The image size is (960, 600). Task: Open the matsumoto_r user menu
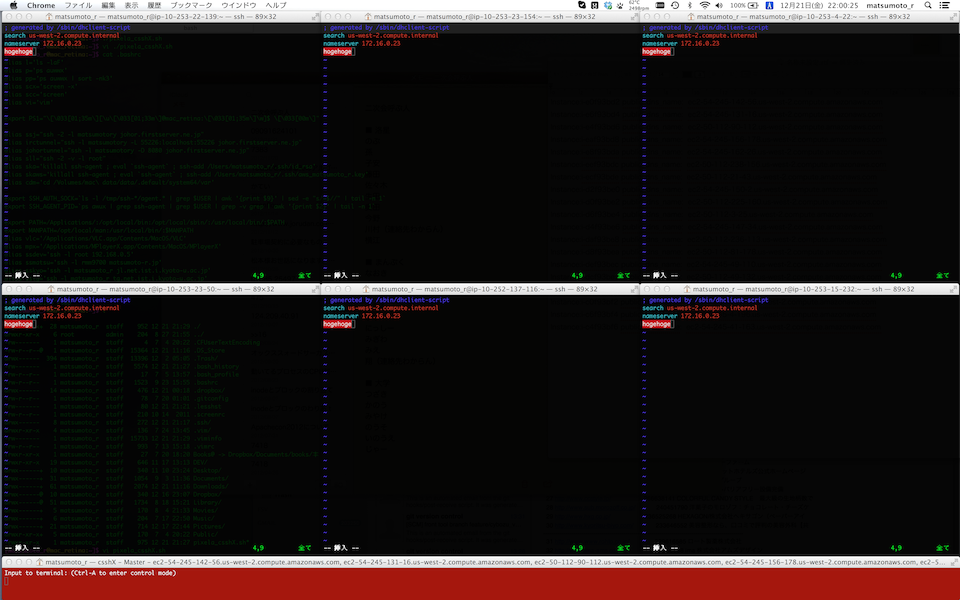[889, 5]
